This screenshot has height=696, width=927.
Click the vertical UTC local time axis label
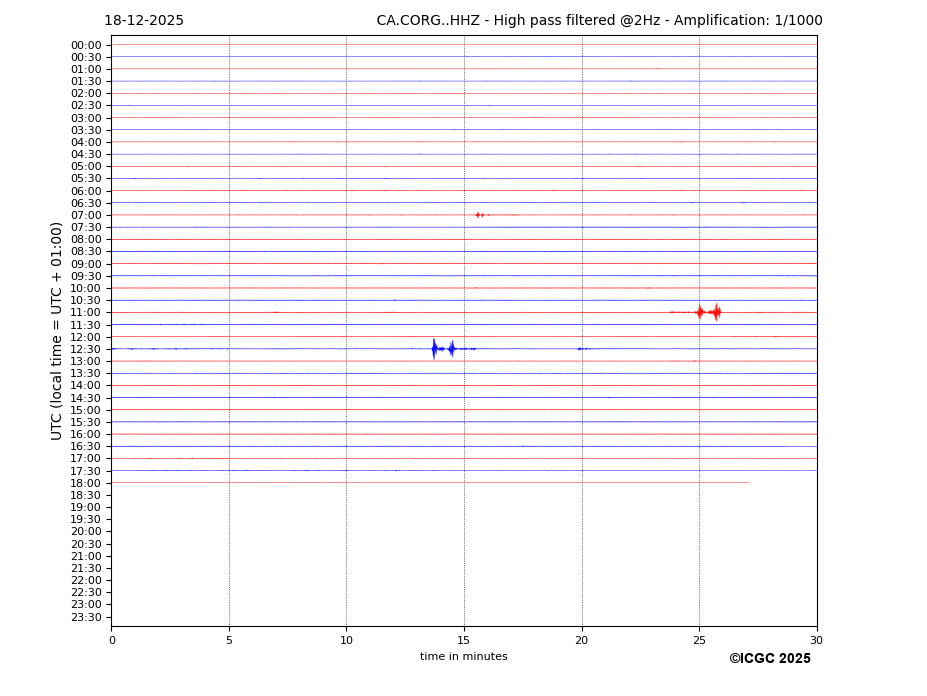(x=57, y=330)
